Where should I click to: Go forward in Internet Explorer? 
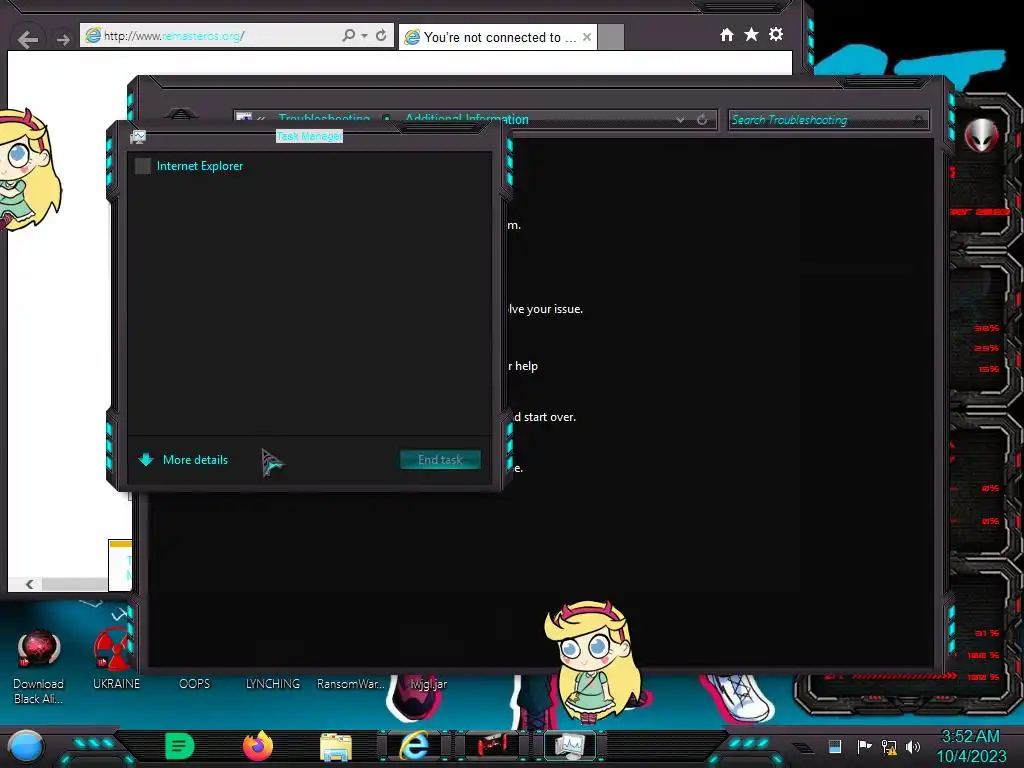click(63, 40)
